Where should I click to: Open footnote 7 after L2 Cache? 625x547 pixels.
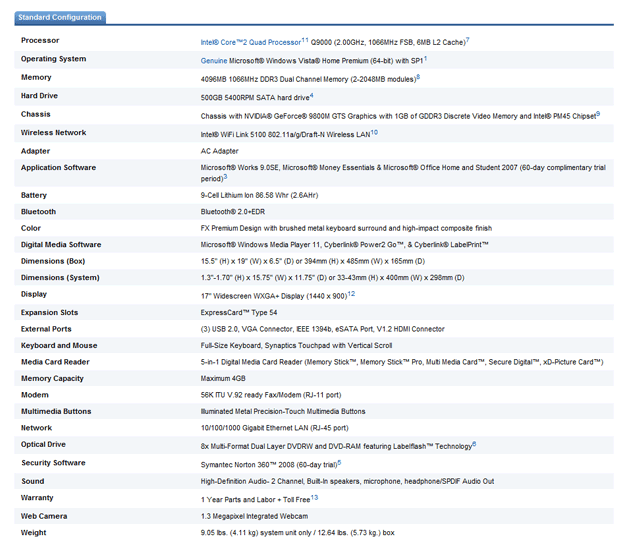[x=468, y=40]
